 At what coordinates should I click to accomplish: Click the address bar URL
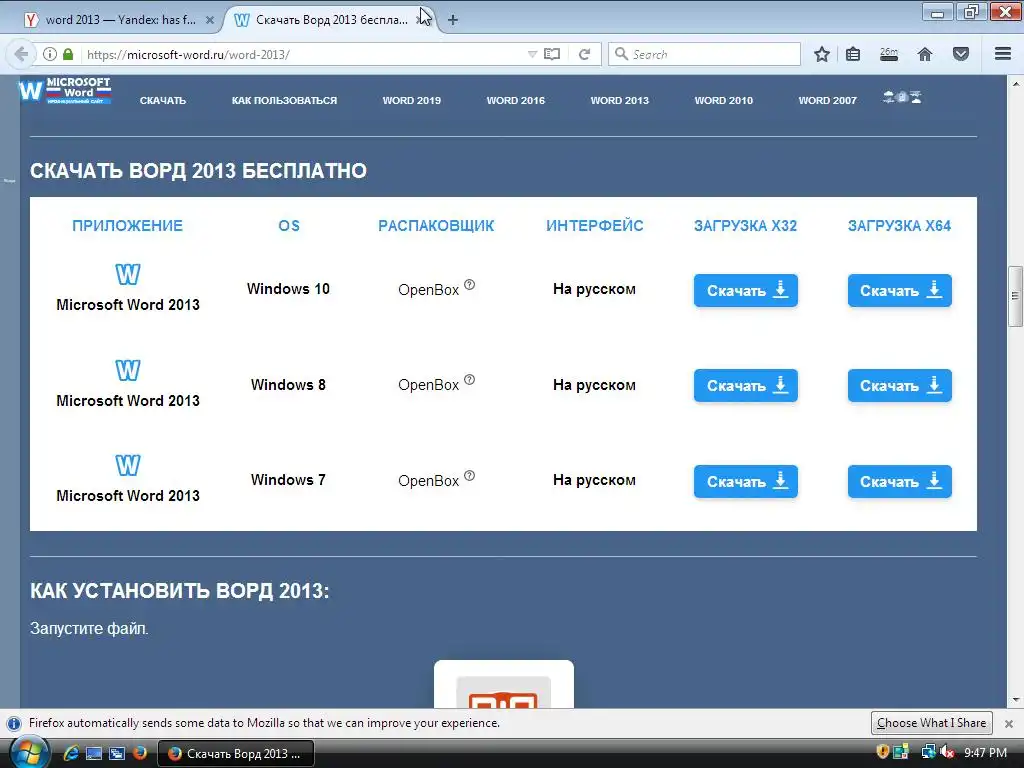click(x=188, y=55)
